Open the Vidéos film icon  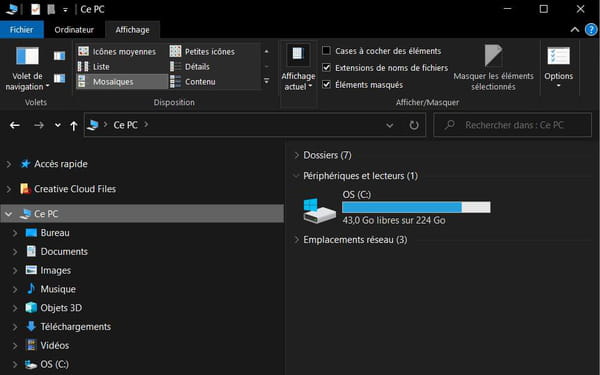click(31, 345)
